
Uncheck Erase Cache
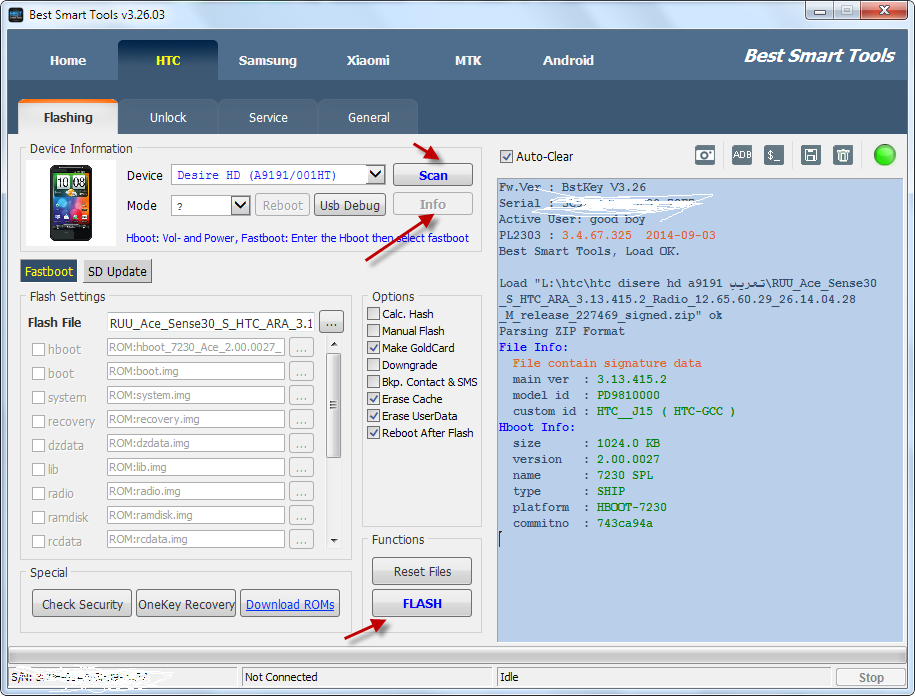click(373, 399)
